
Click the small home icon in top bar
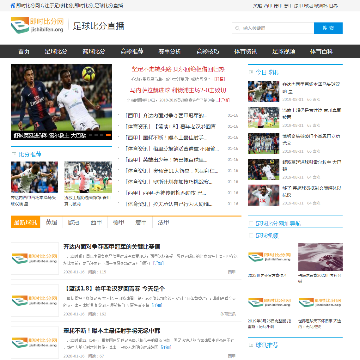(x=13, y=6)
